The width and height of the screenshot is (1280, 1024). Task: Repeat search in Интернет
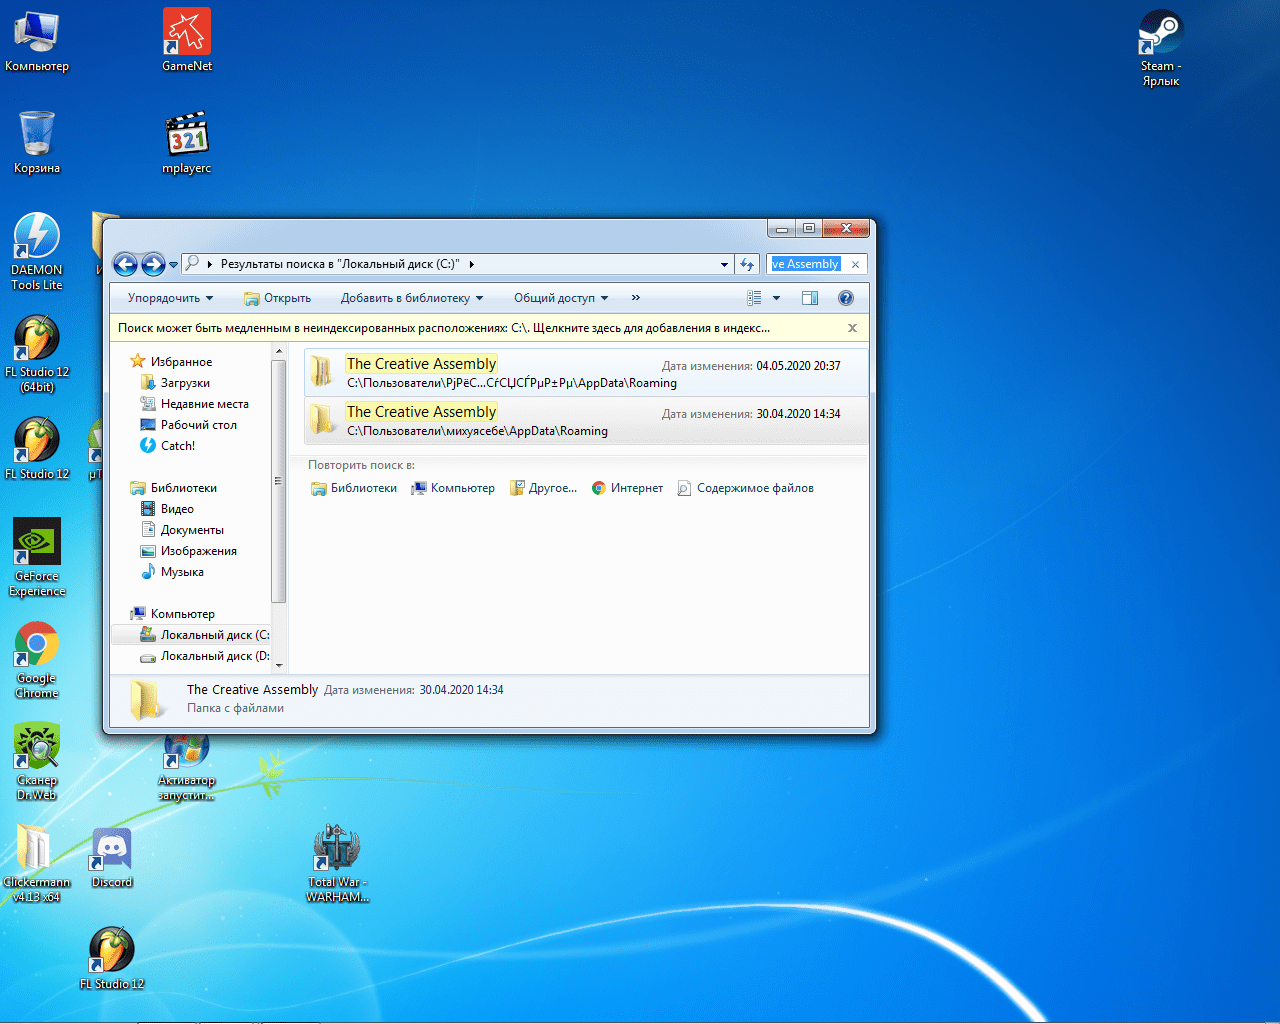coord(627,488)
